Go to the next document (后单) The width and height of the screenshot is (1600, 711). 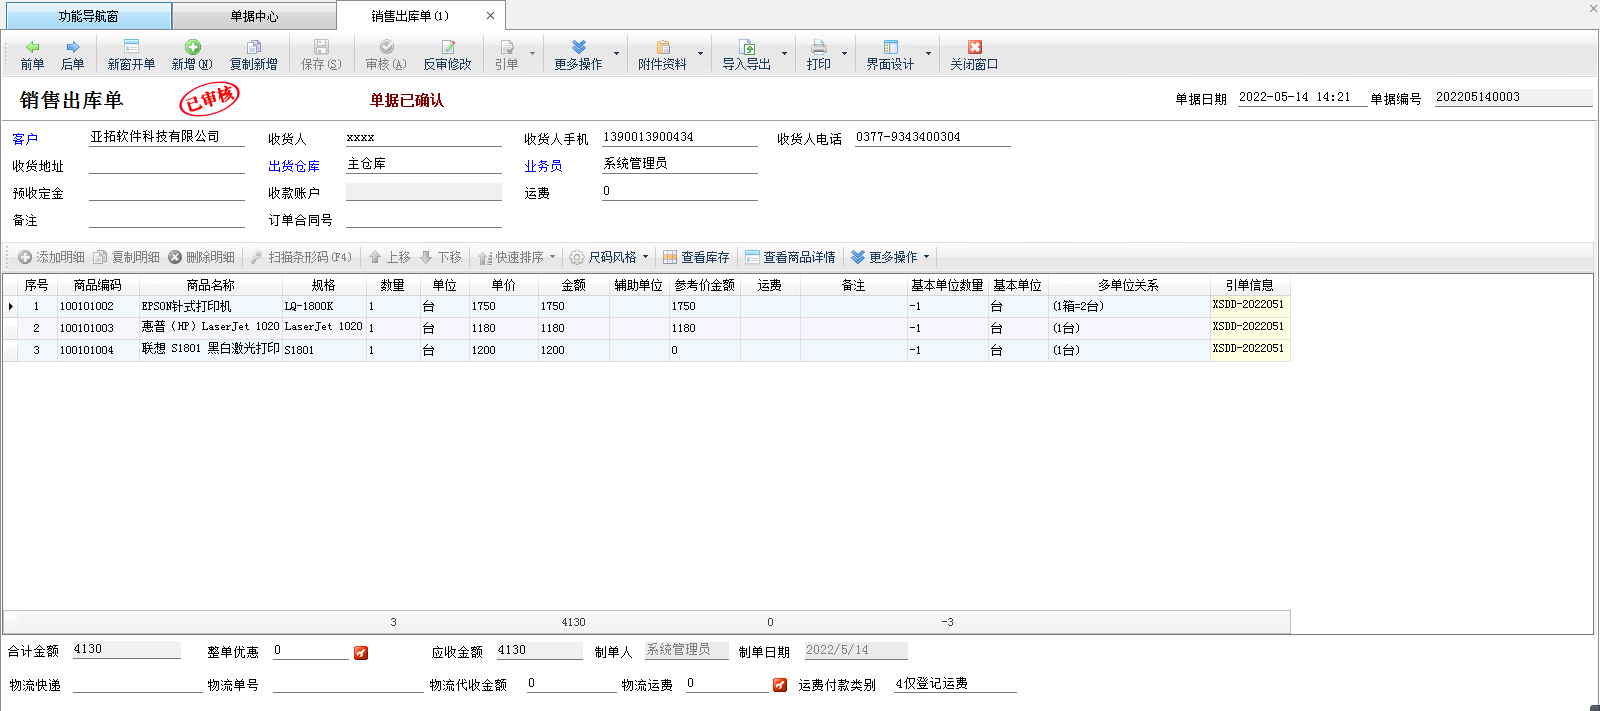pyautogui.click(x=72, y=54)
